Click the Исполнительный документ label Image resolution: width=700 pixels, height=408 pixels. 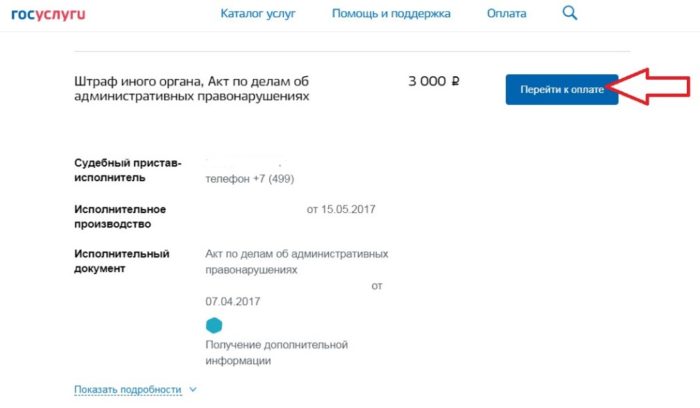[x=121, y=261]
